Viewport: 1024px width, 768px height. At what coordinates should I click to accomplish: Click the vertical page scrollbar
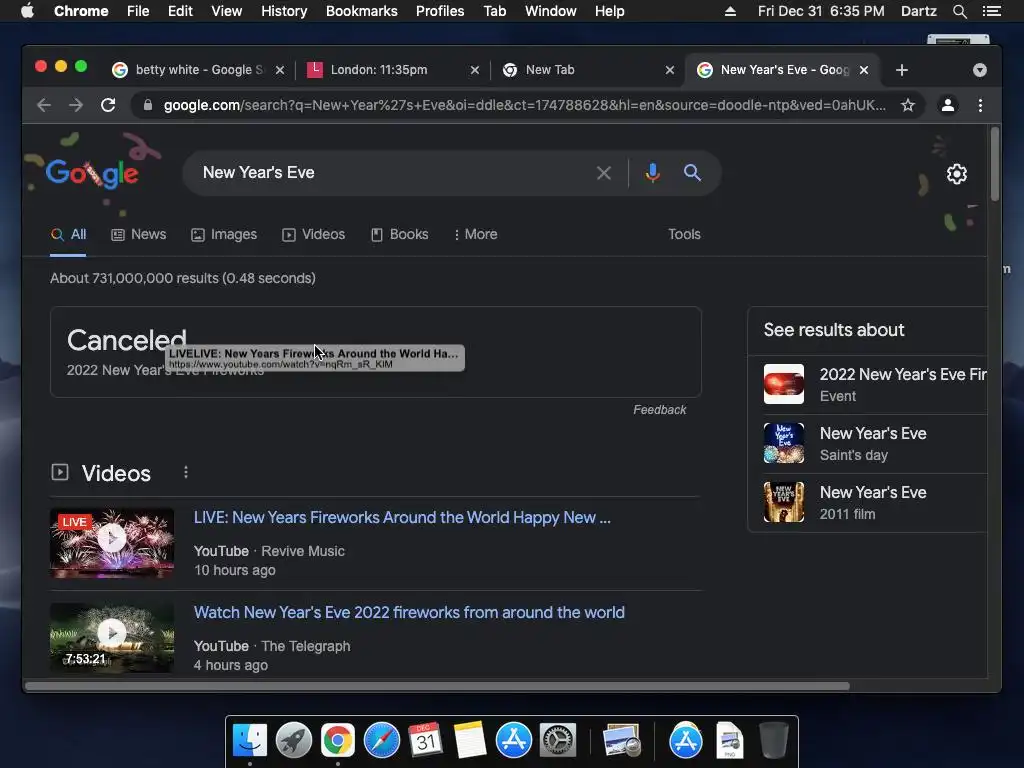995,165
